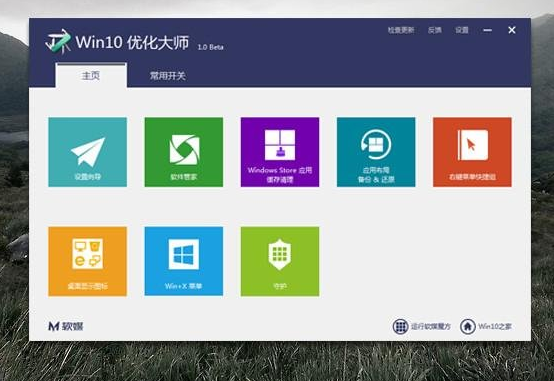This screenshot has height=381, width=554.
Task: Open the 守护 shield tile
Action: point(280,261)
